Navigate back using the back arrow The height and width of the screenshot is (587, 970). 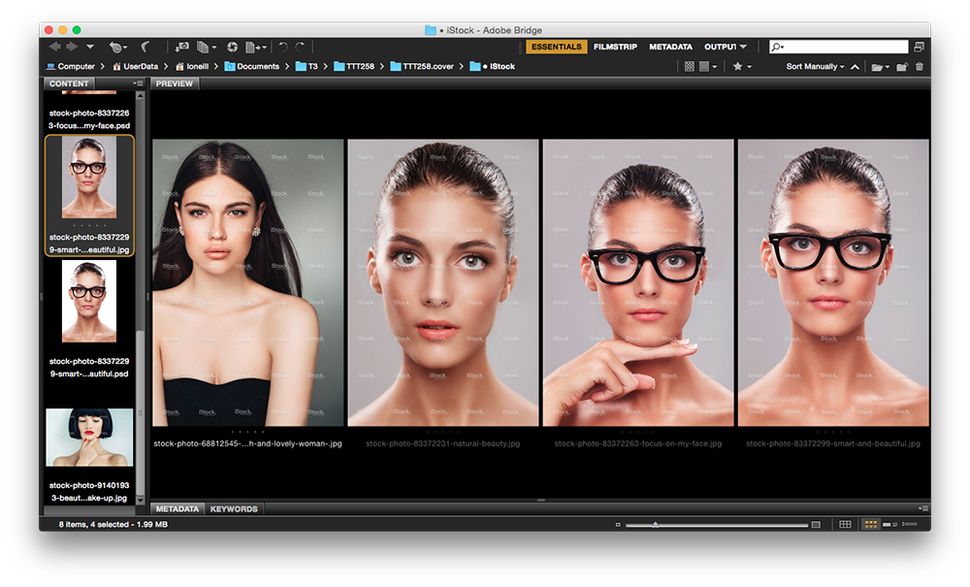pyautogui.click(x=52, y=46)
